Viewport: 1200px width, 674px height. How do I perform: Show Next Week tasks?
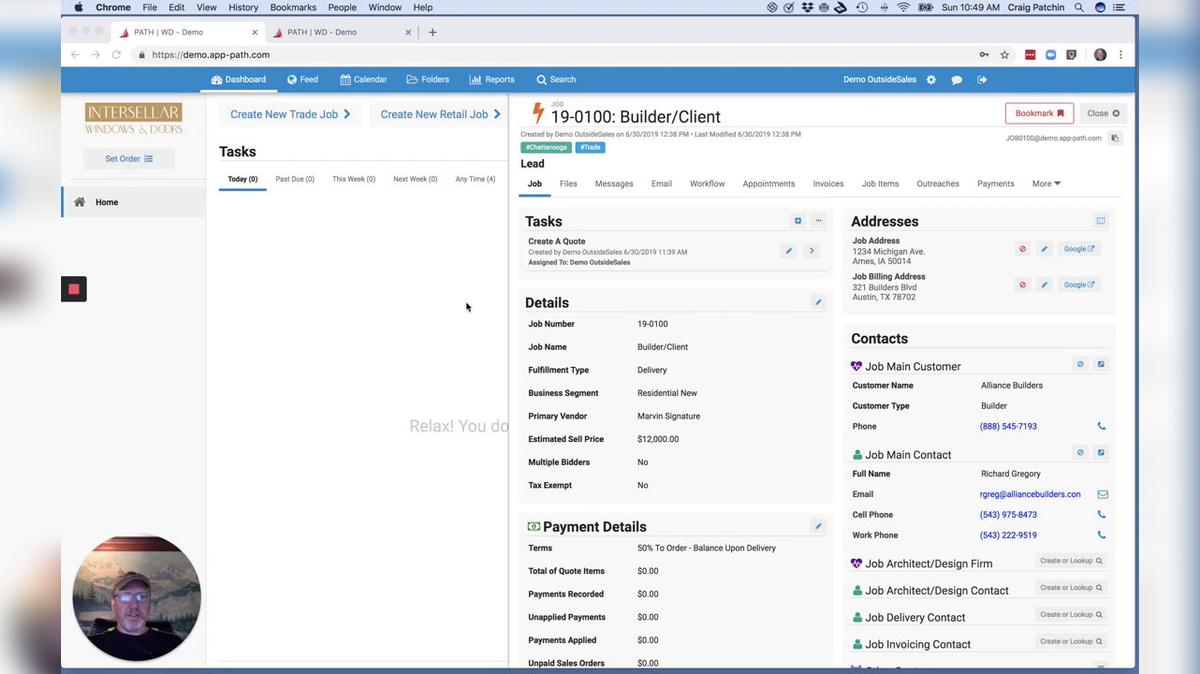[x=415, y=179]
